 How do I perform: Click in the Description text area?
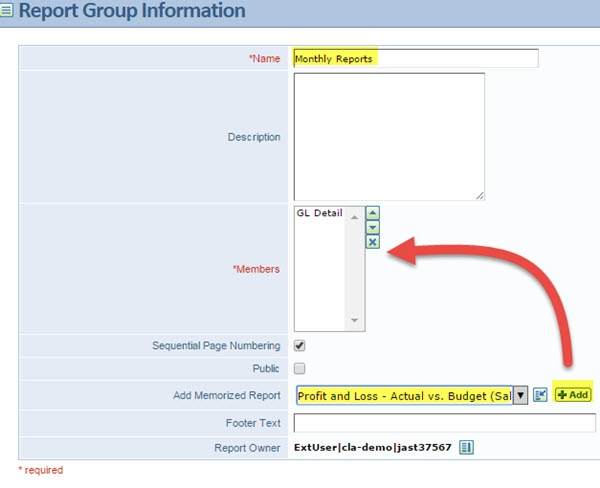pyautogui.click(x=388, y=136)
